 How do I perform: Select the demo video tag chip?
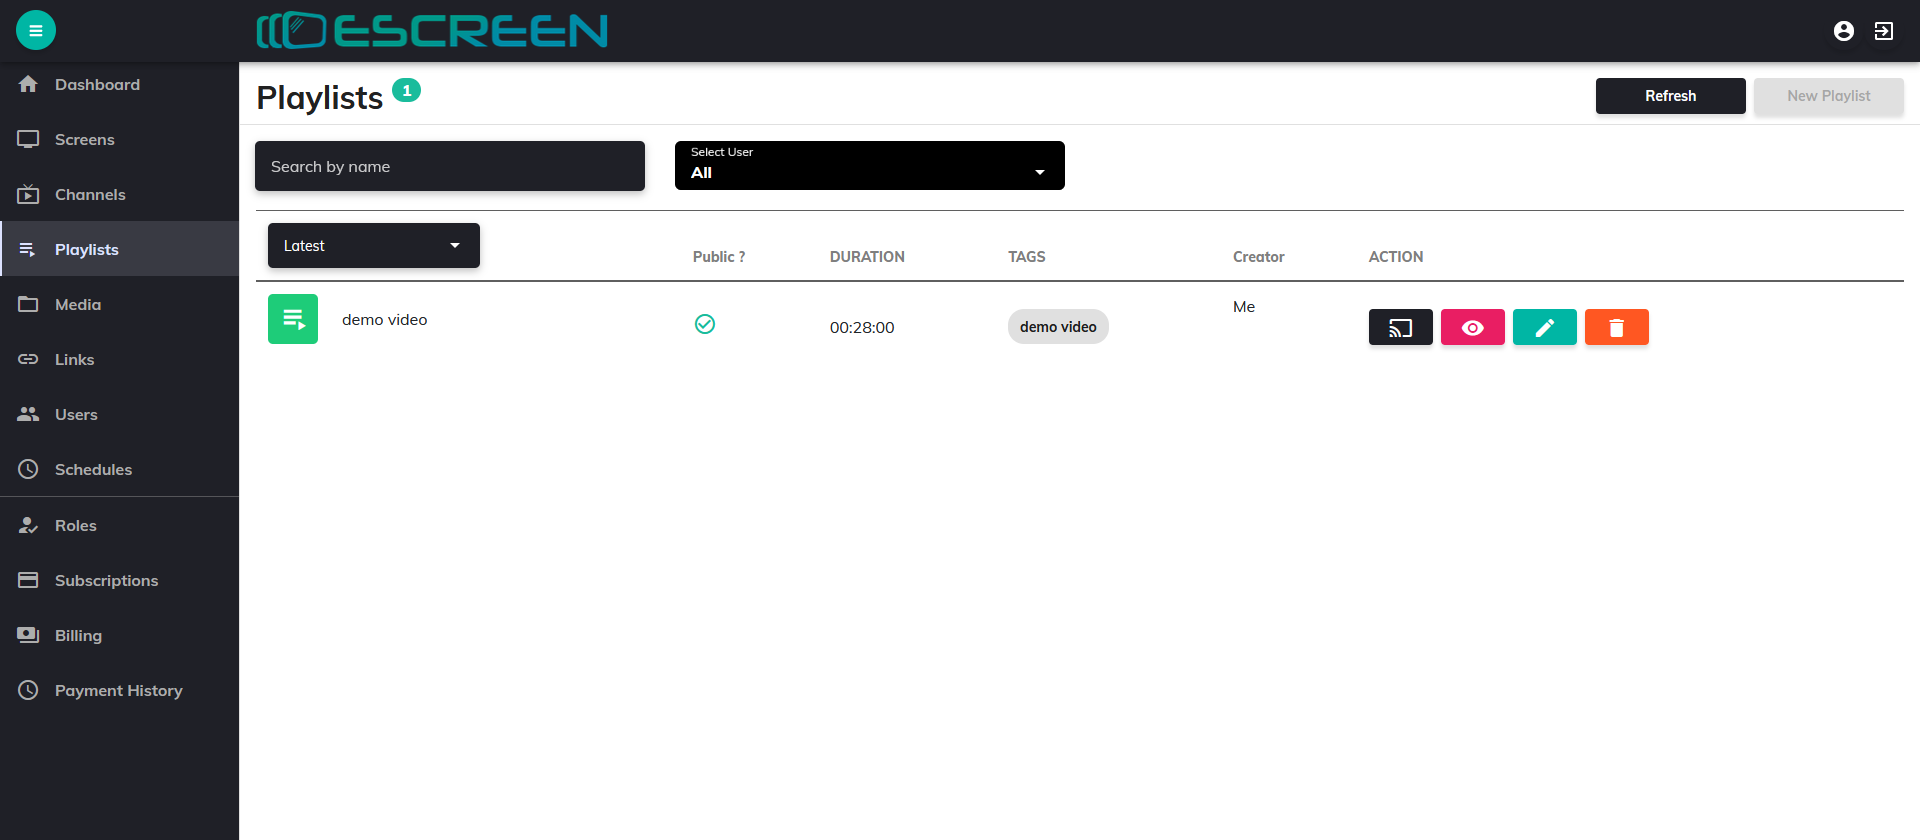click(1058, 327)
